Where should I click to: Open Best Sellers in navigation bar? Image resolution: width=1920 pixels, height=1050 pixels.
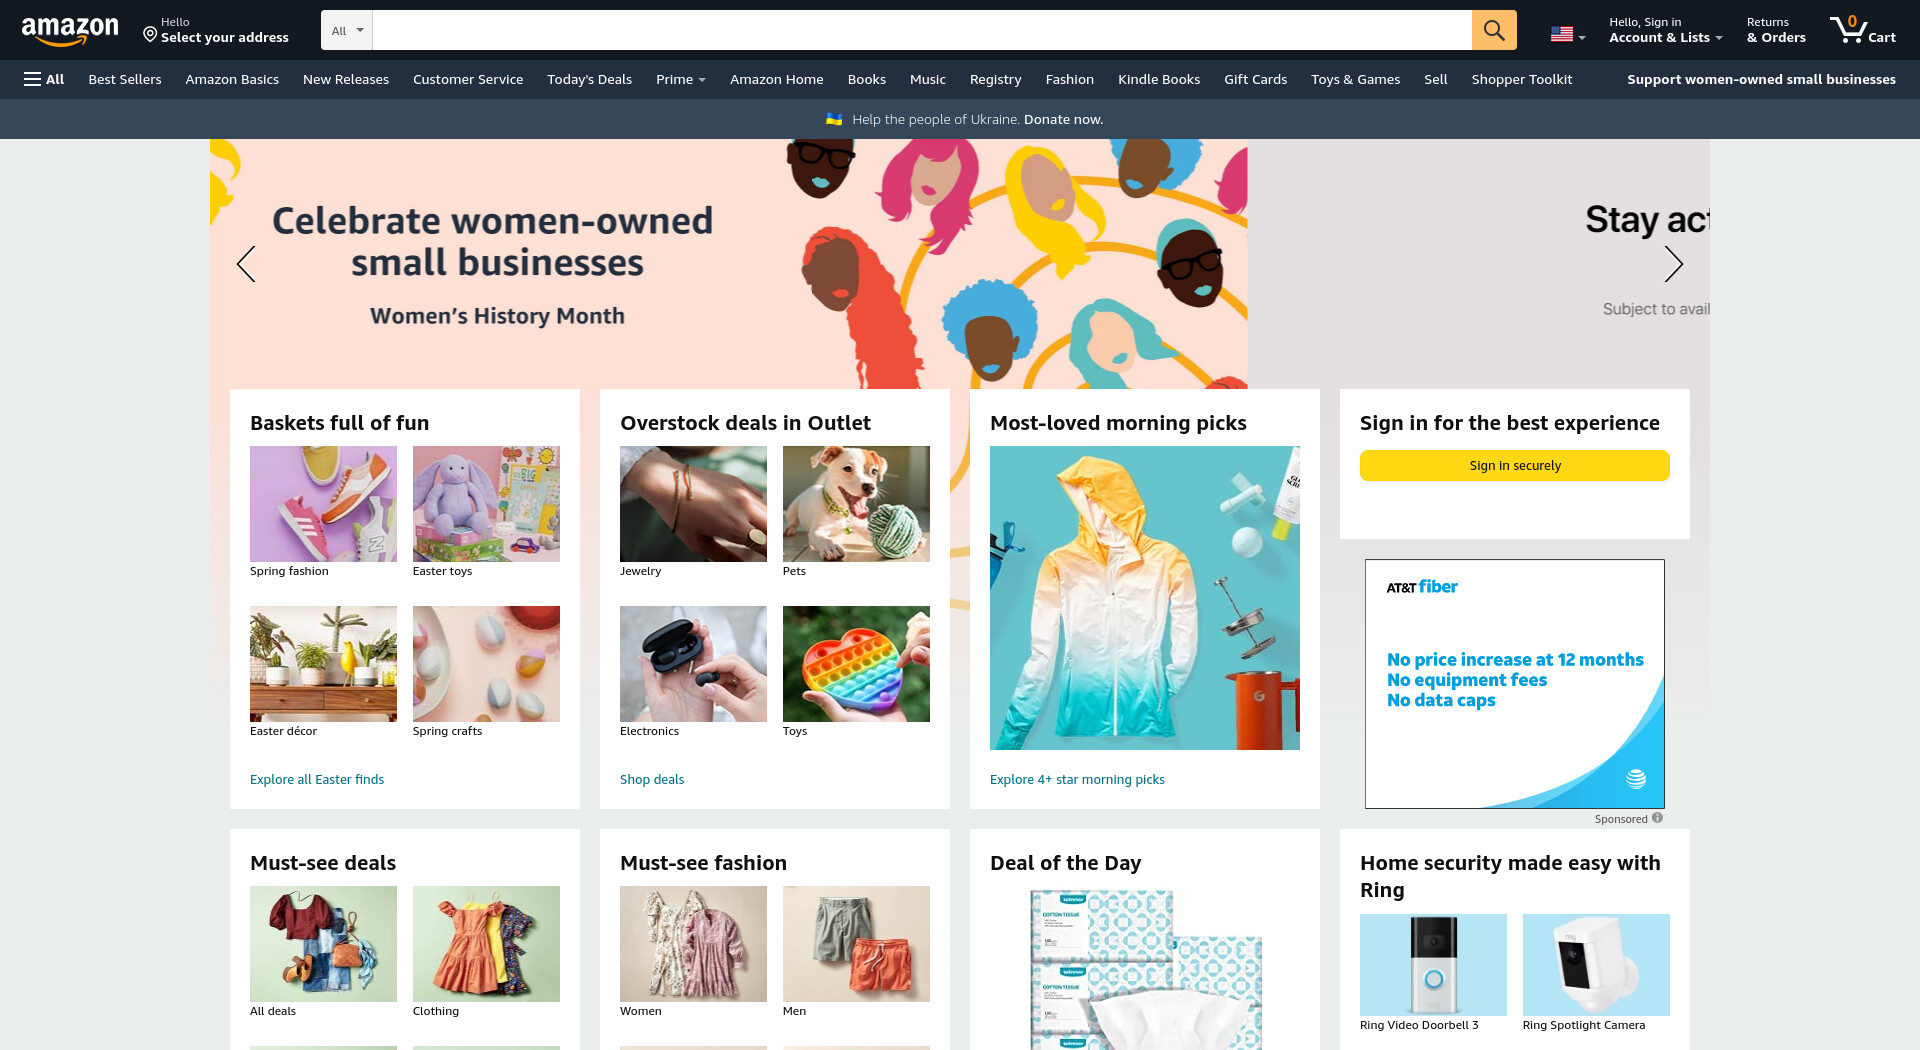(125, 79)
